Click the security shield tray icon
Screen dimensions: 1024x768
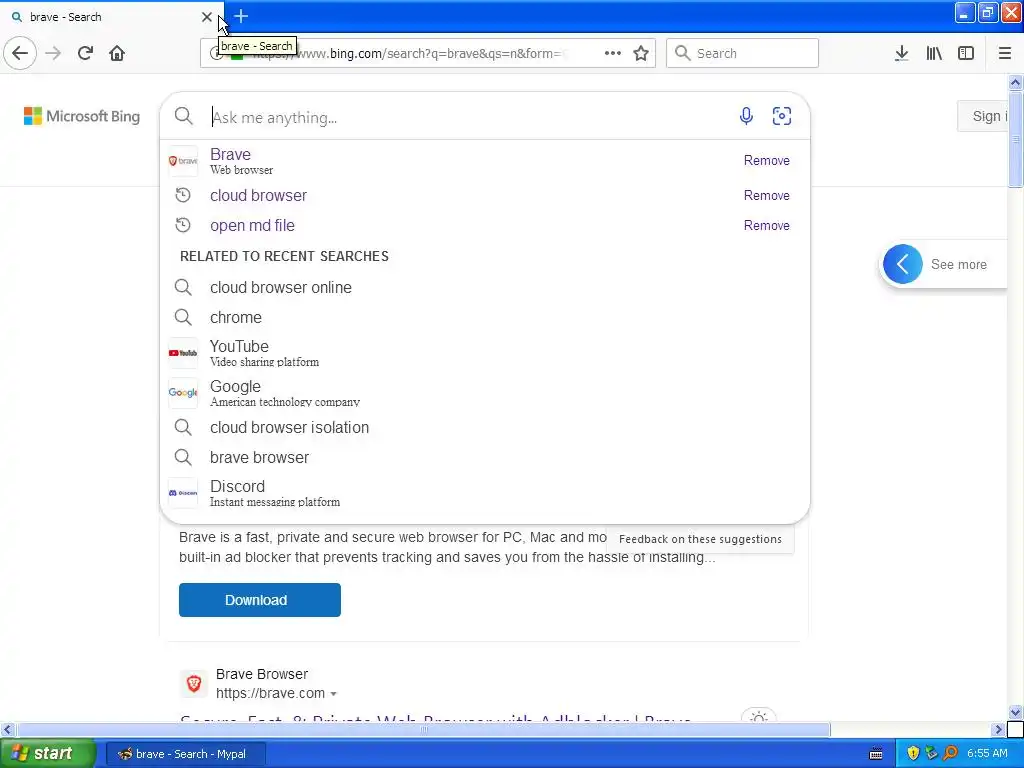coord(913,753)
